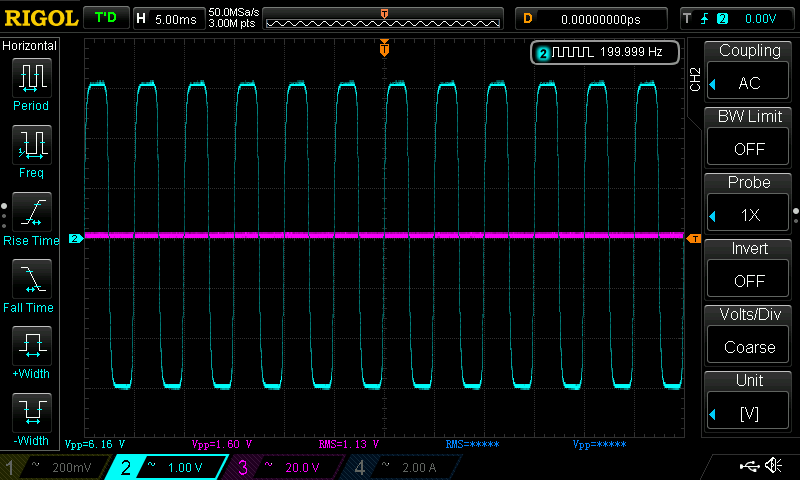Click the horizontal timebase 5.00ms field

point(168,19)
